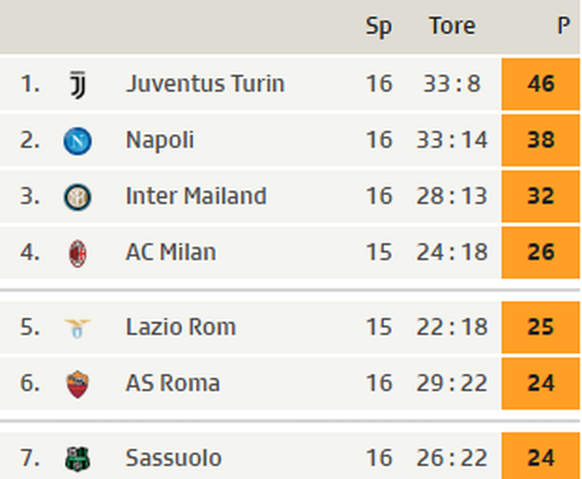Open the AC Milan team link

(x=171, y=252)
